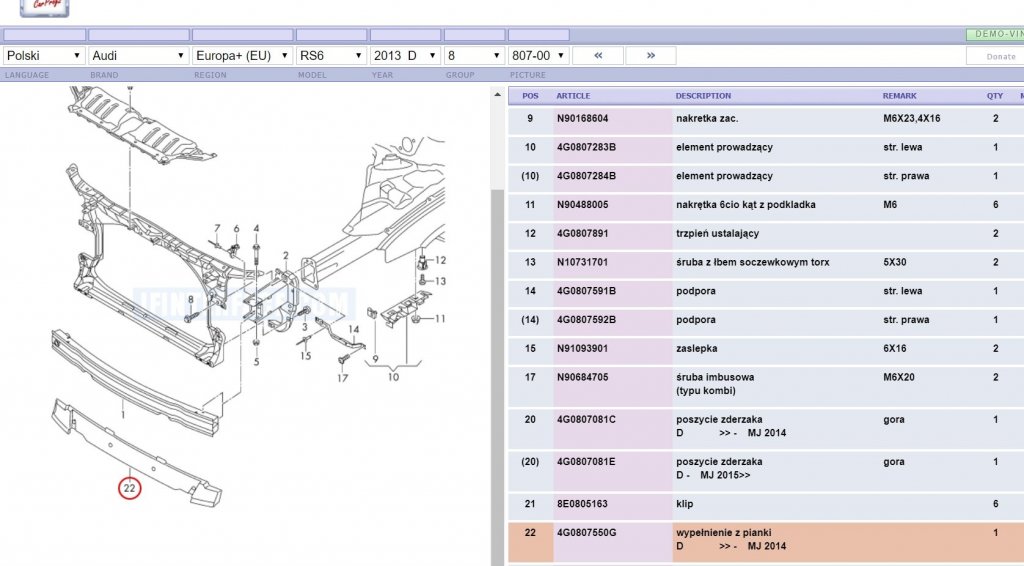Select article N90168604
Screen dimensions: 1024x566
(582, 118)
